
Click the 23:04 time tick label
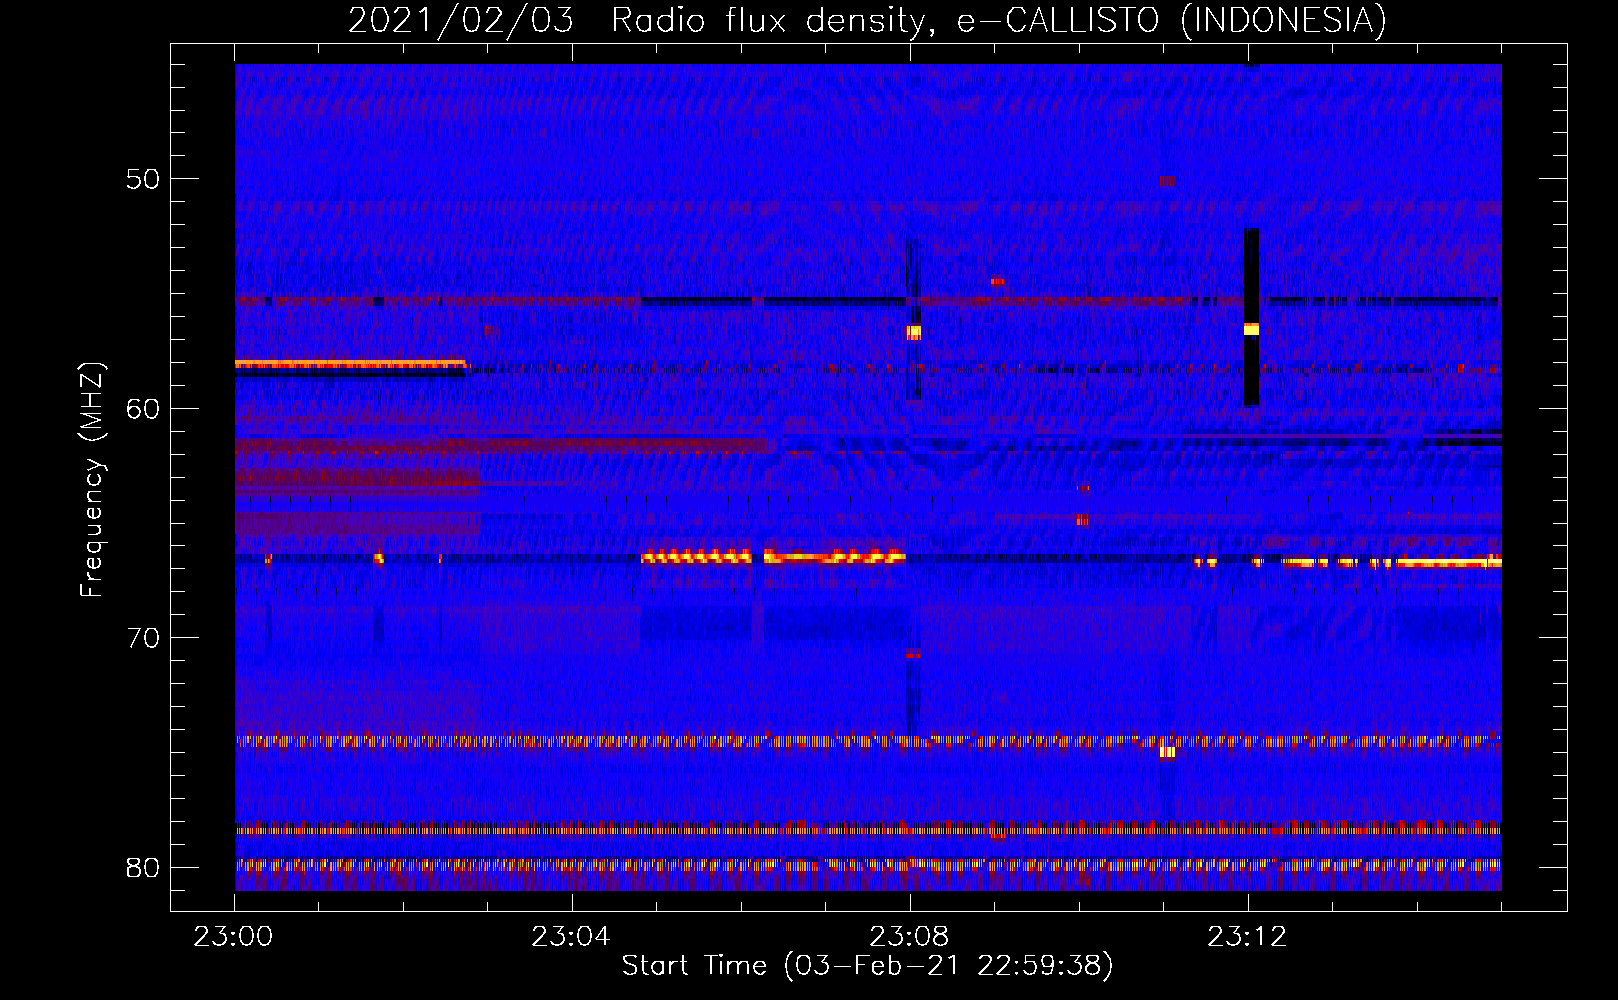571,937
